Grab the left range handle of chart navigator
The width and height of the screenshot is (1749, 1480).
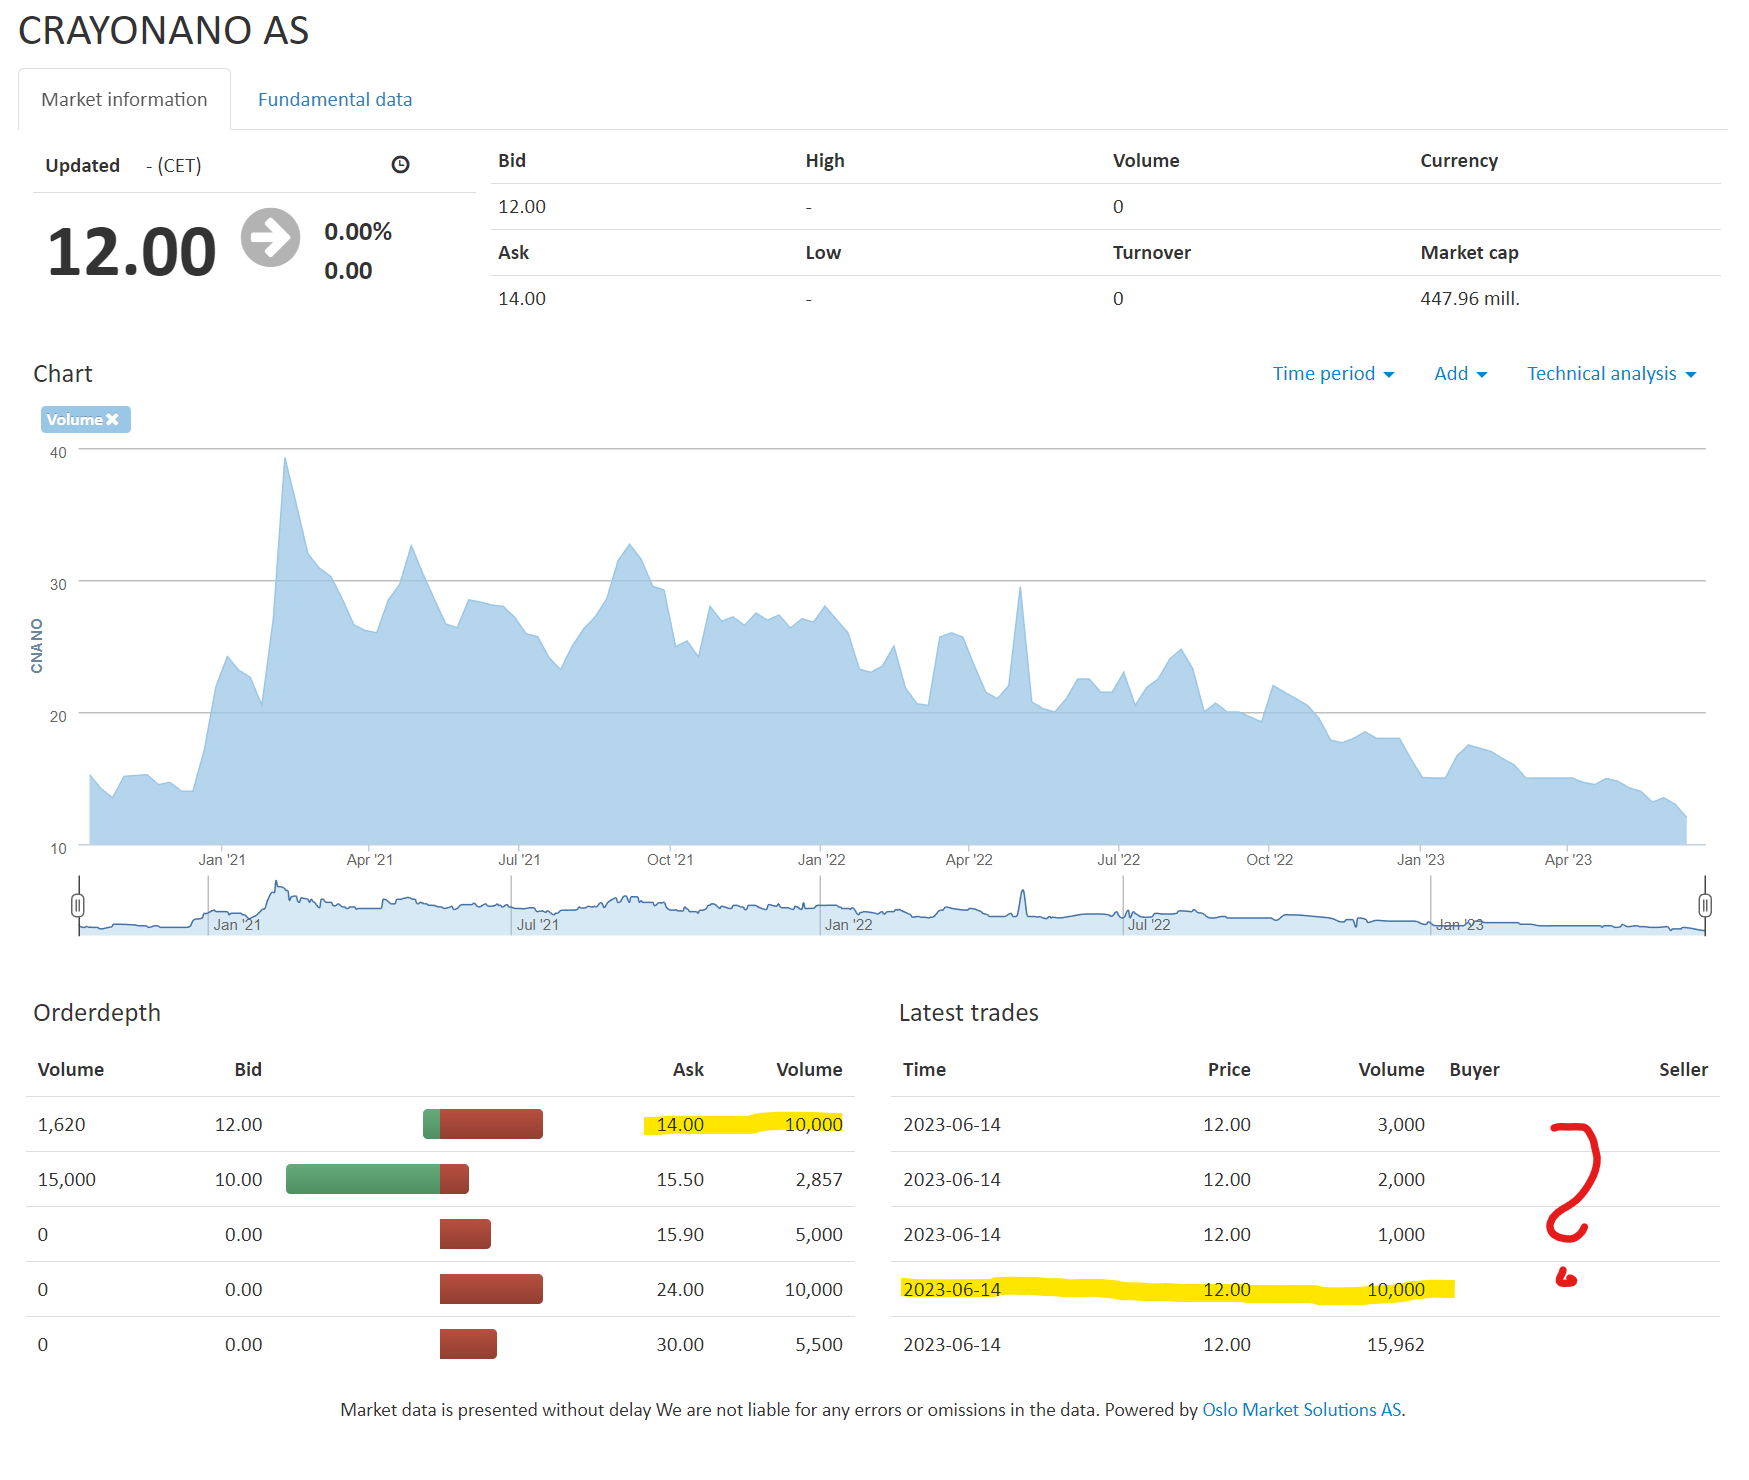pyautogui.click(x=78, y=905)
